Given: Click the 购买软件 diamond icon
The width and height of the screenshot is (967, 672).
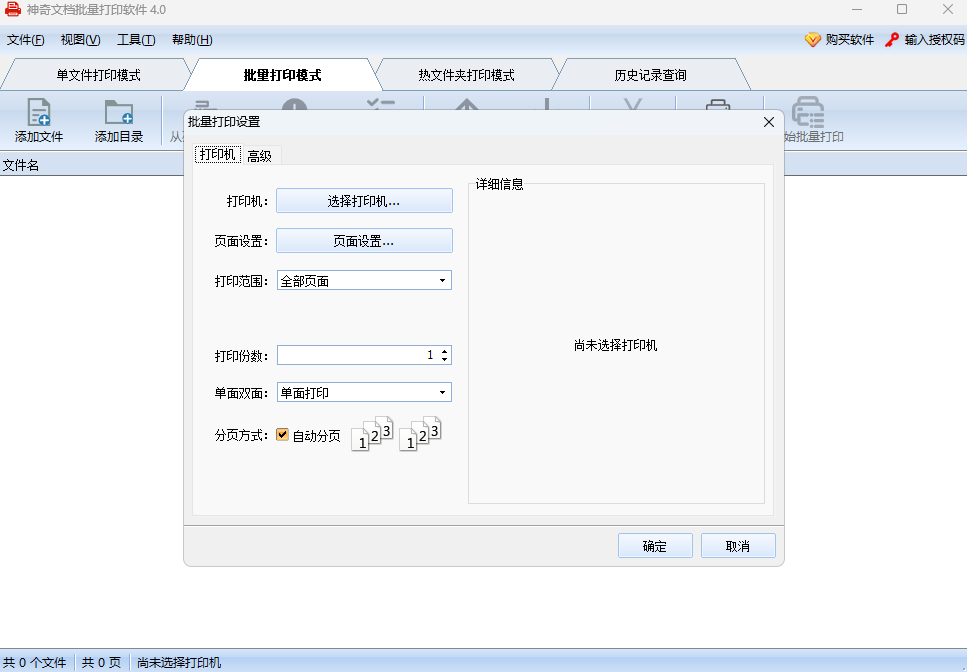Looking at the screenshot, I should point(813,39).
